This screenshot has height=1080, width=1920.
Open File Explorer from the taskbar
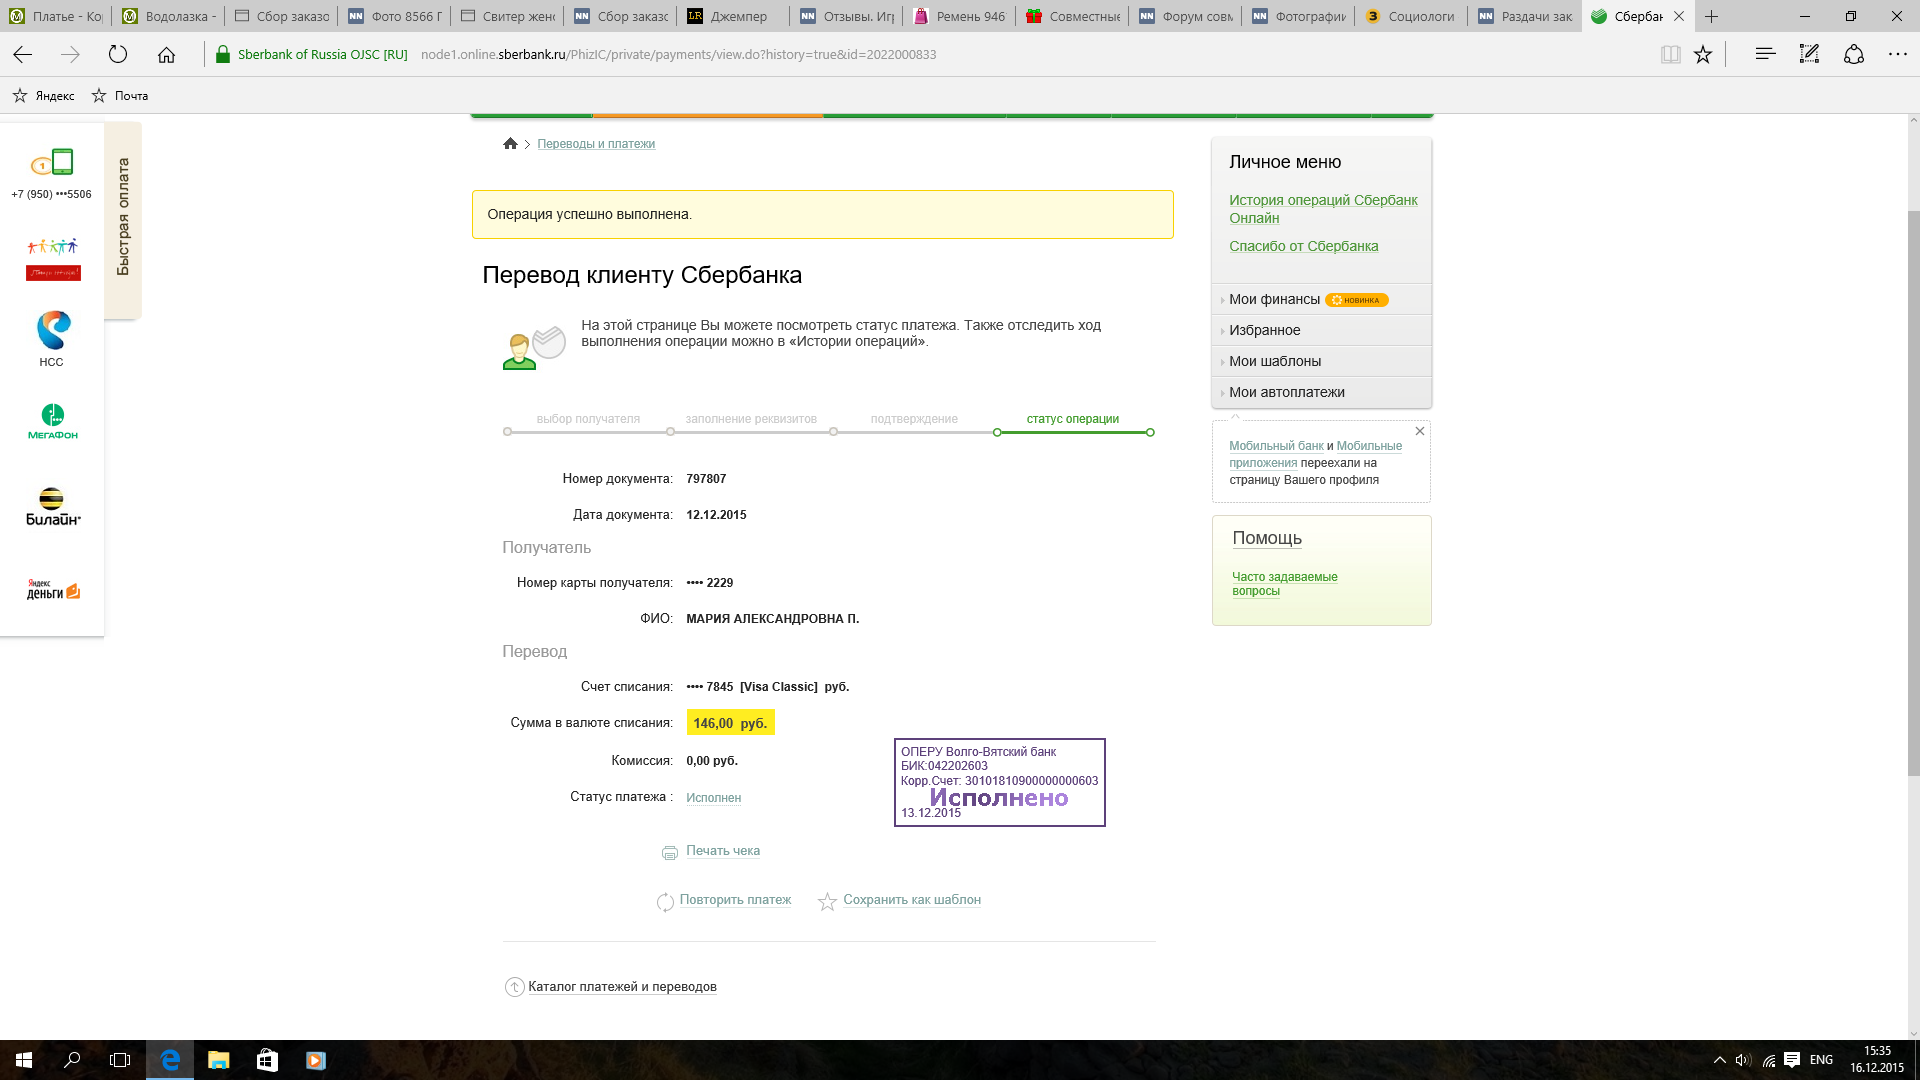218,1060
